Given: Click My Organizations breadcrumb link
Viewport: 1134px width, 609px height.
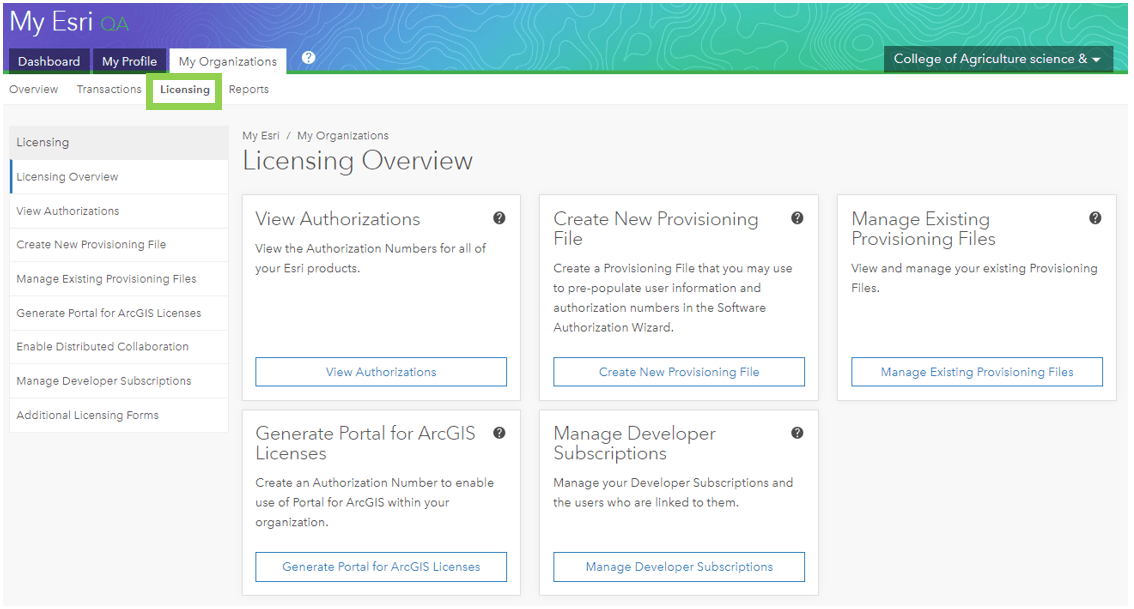Looking at the screenshot, I should pos(343,136).
